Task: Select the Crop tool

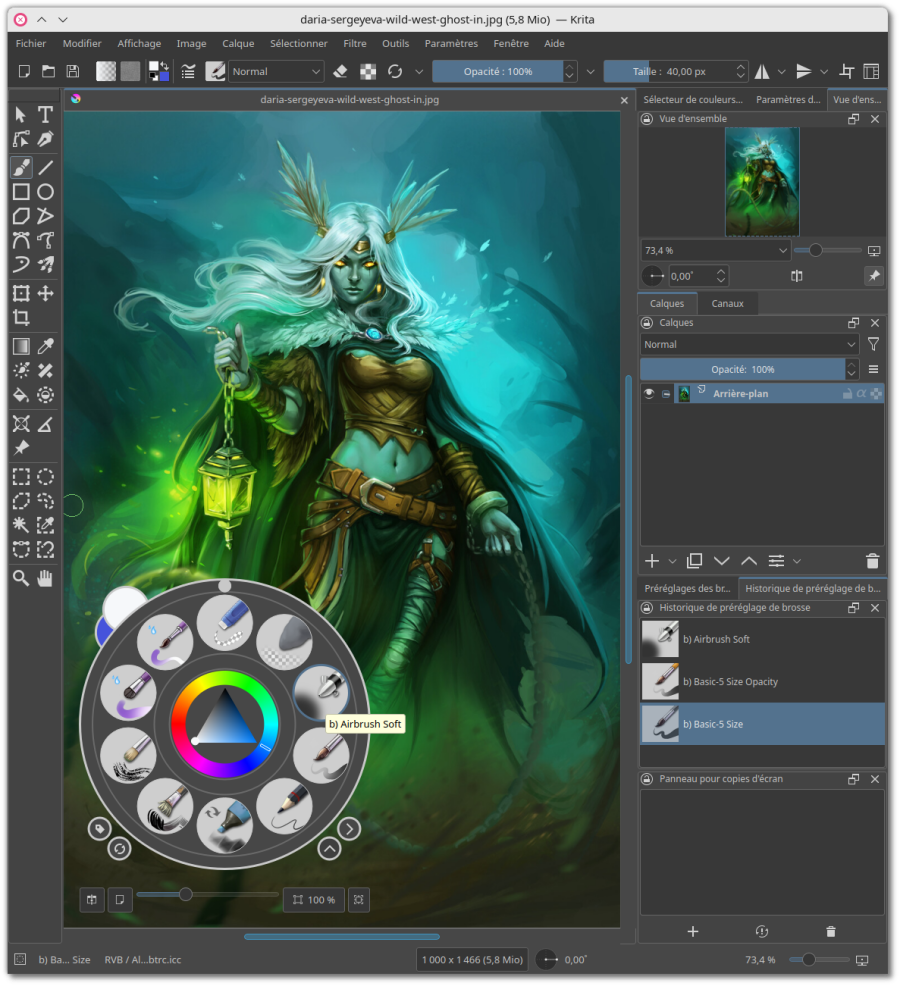Action: pos(21,318)
